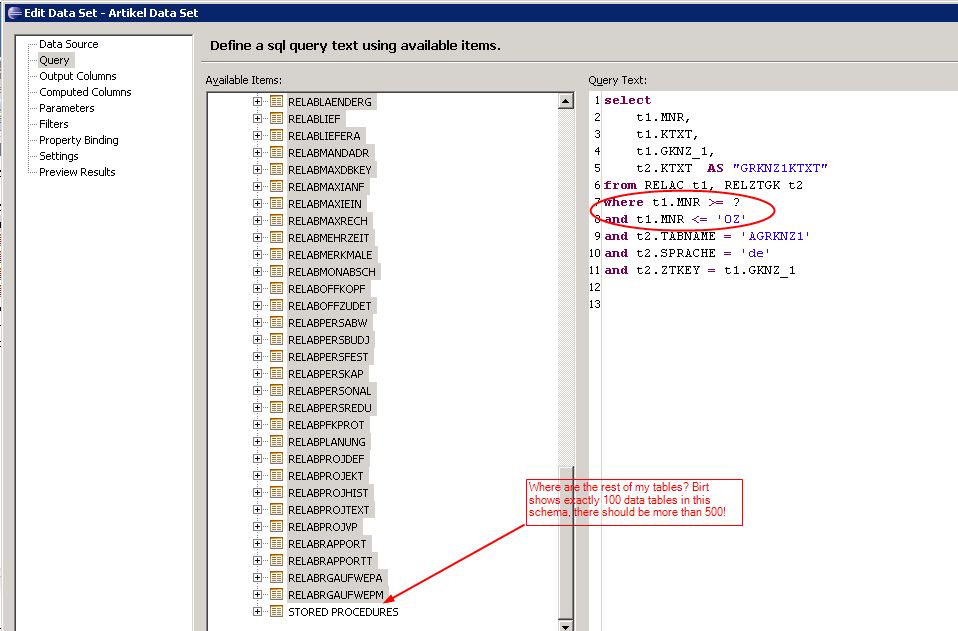
Task: Click the table icon beside RELABPERSKAP
Action: 276,373
